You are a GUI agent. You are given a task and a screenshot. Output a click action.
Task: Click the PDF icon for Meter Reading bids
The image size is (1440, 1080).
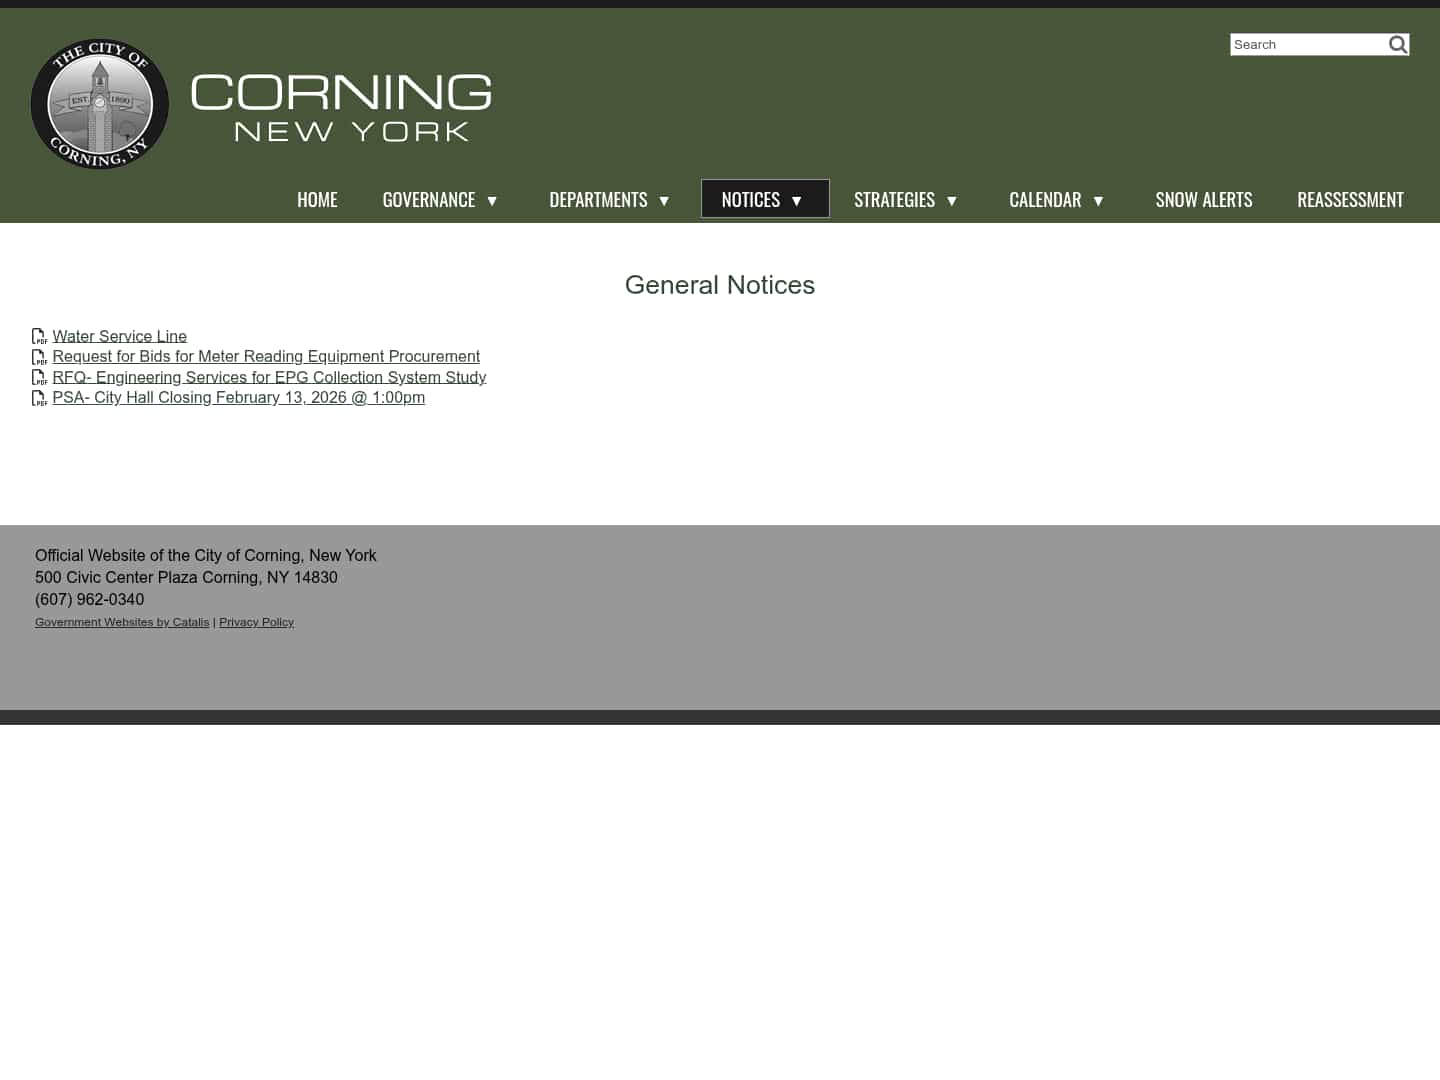click(40, 357)
